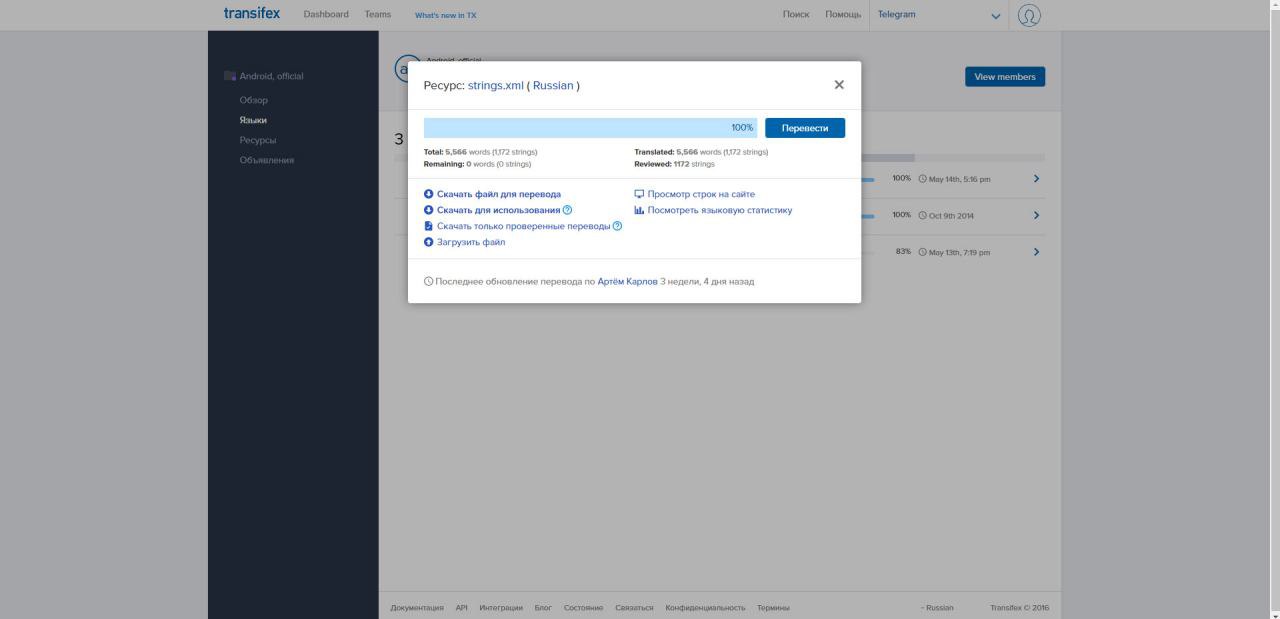Open Ресурсы in the sidebar
This screenshot has width=1280, height=619.
pos(258,140)
